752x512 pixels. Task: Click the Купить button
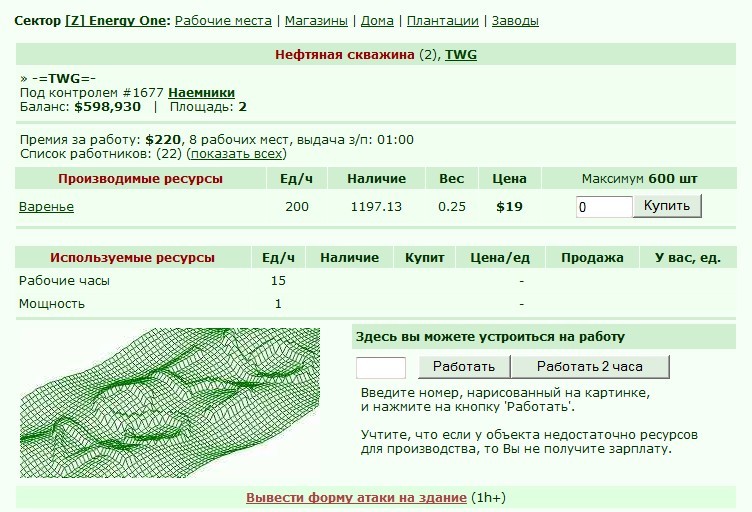point(667,206)
